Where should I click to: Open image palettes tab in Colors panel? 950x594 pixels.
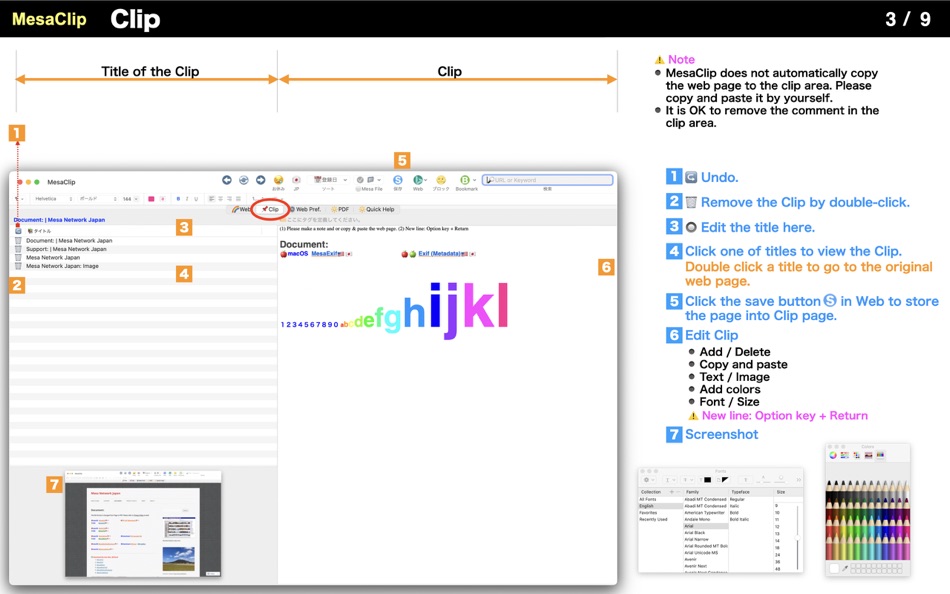[x=869, y=455]
